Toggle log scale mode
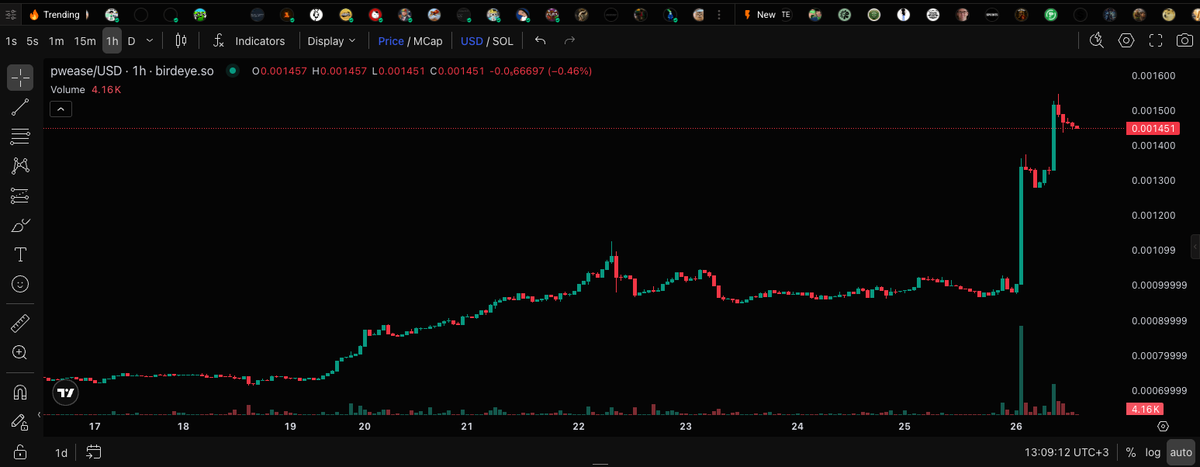The height and width of the screenshot is (467, 1200). [1153, 453]
